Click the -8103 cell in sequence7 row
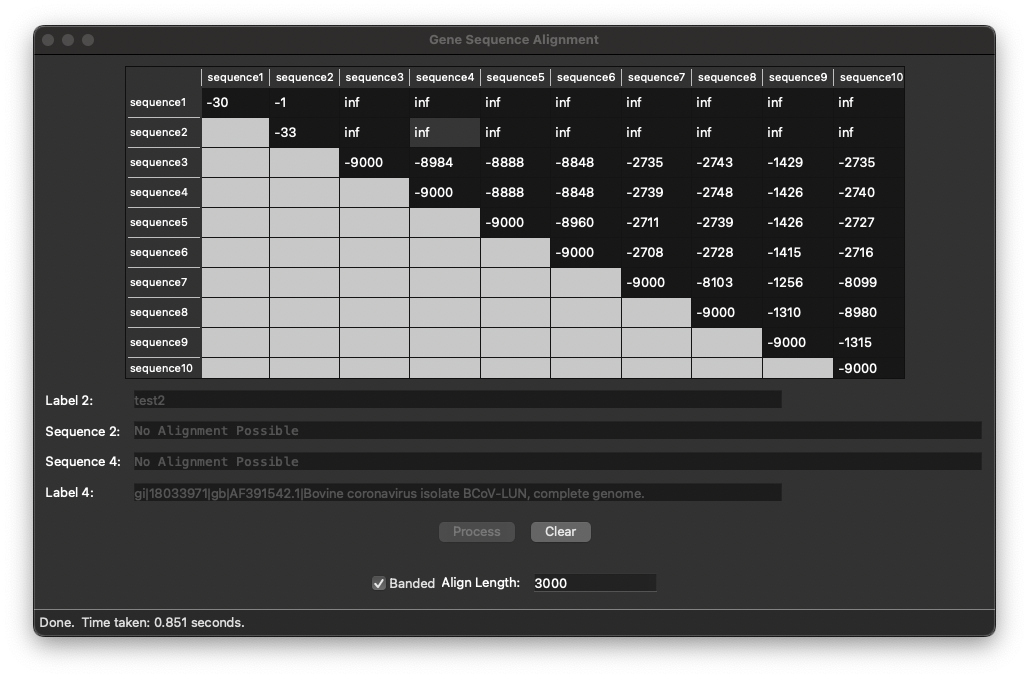Image resolution: width=1029 pixels, height=678 pixels. (x=727, y=282)
